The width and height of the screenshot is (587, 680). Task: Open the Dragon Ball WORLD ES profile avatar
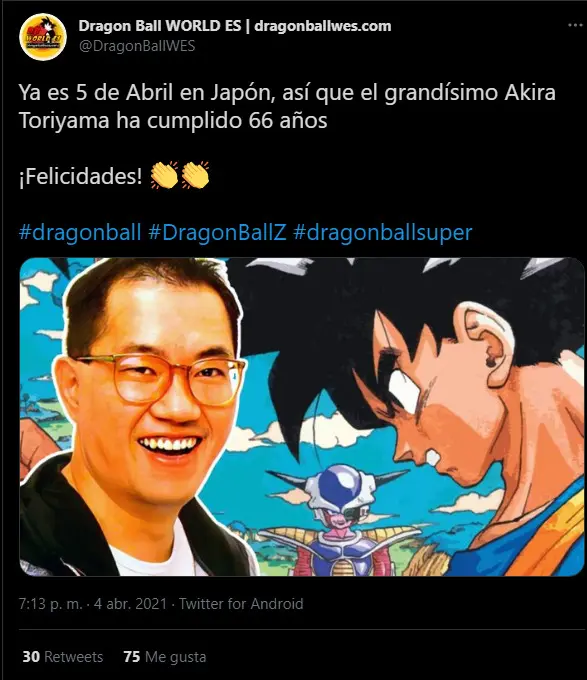[x=43, y=37]
